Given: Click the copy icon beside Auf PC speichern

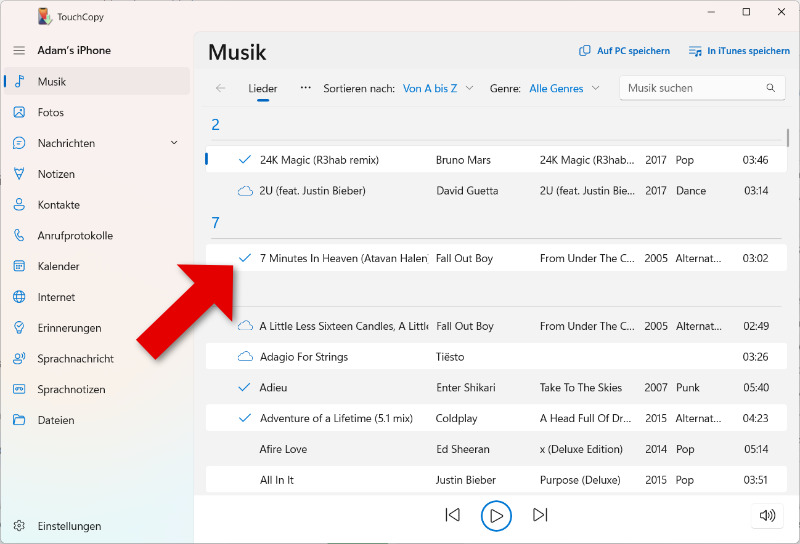Looking at the screenshot, I should pyautogui.click(x=585, y=51).
